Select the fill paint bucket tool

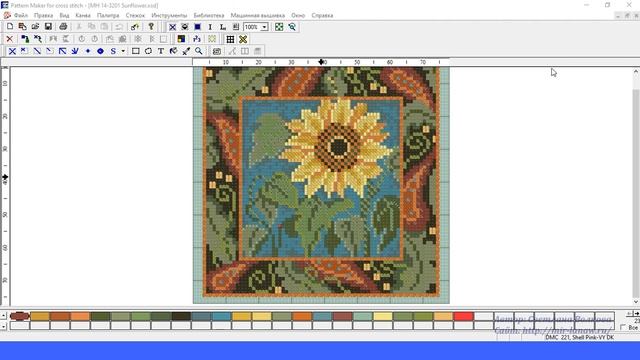click(173, 51)
